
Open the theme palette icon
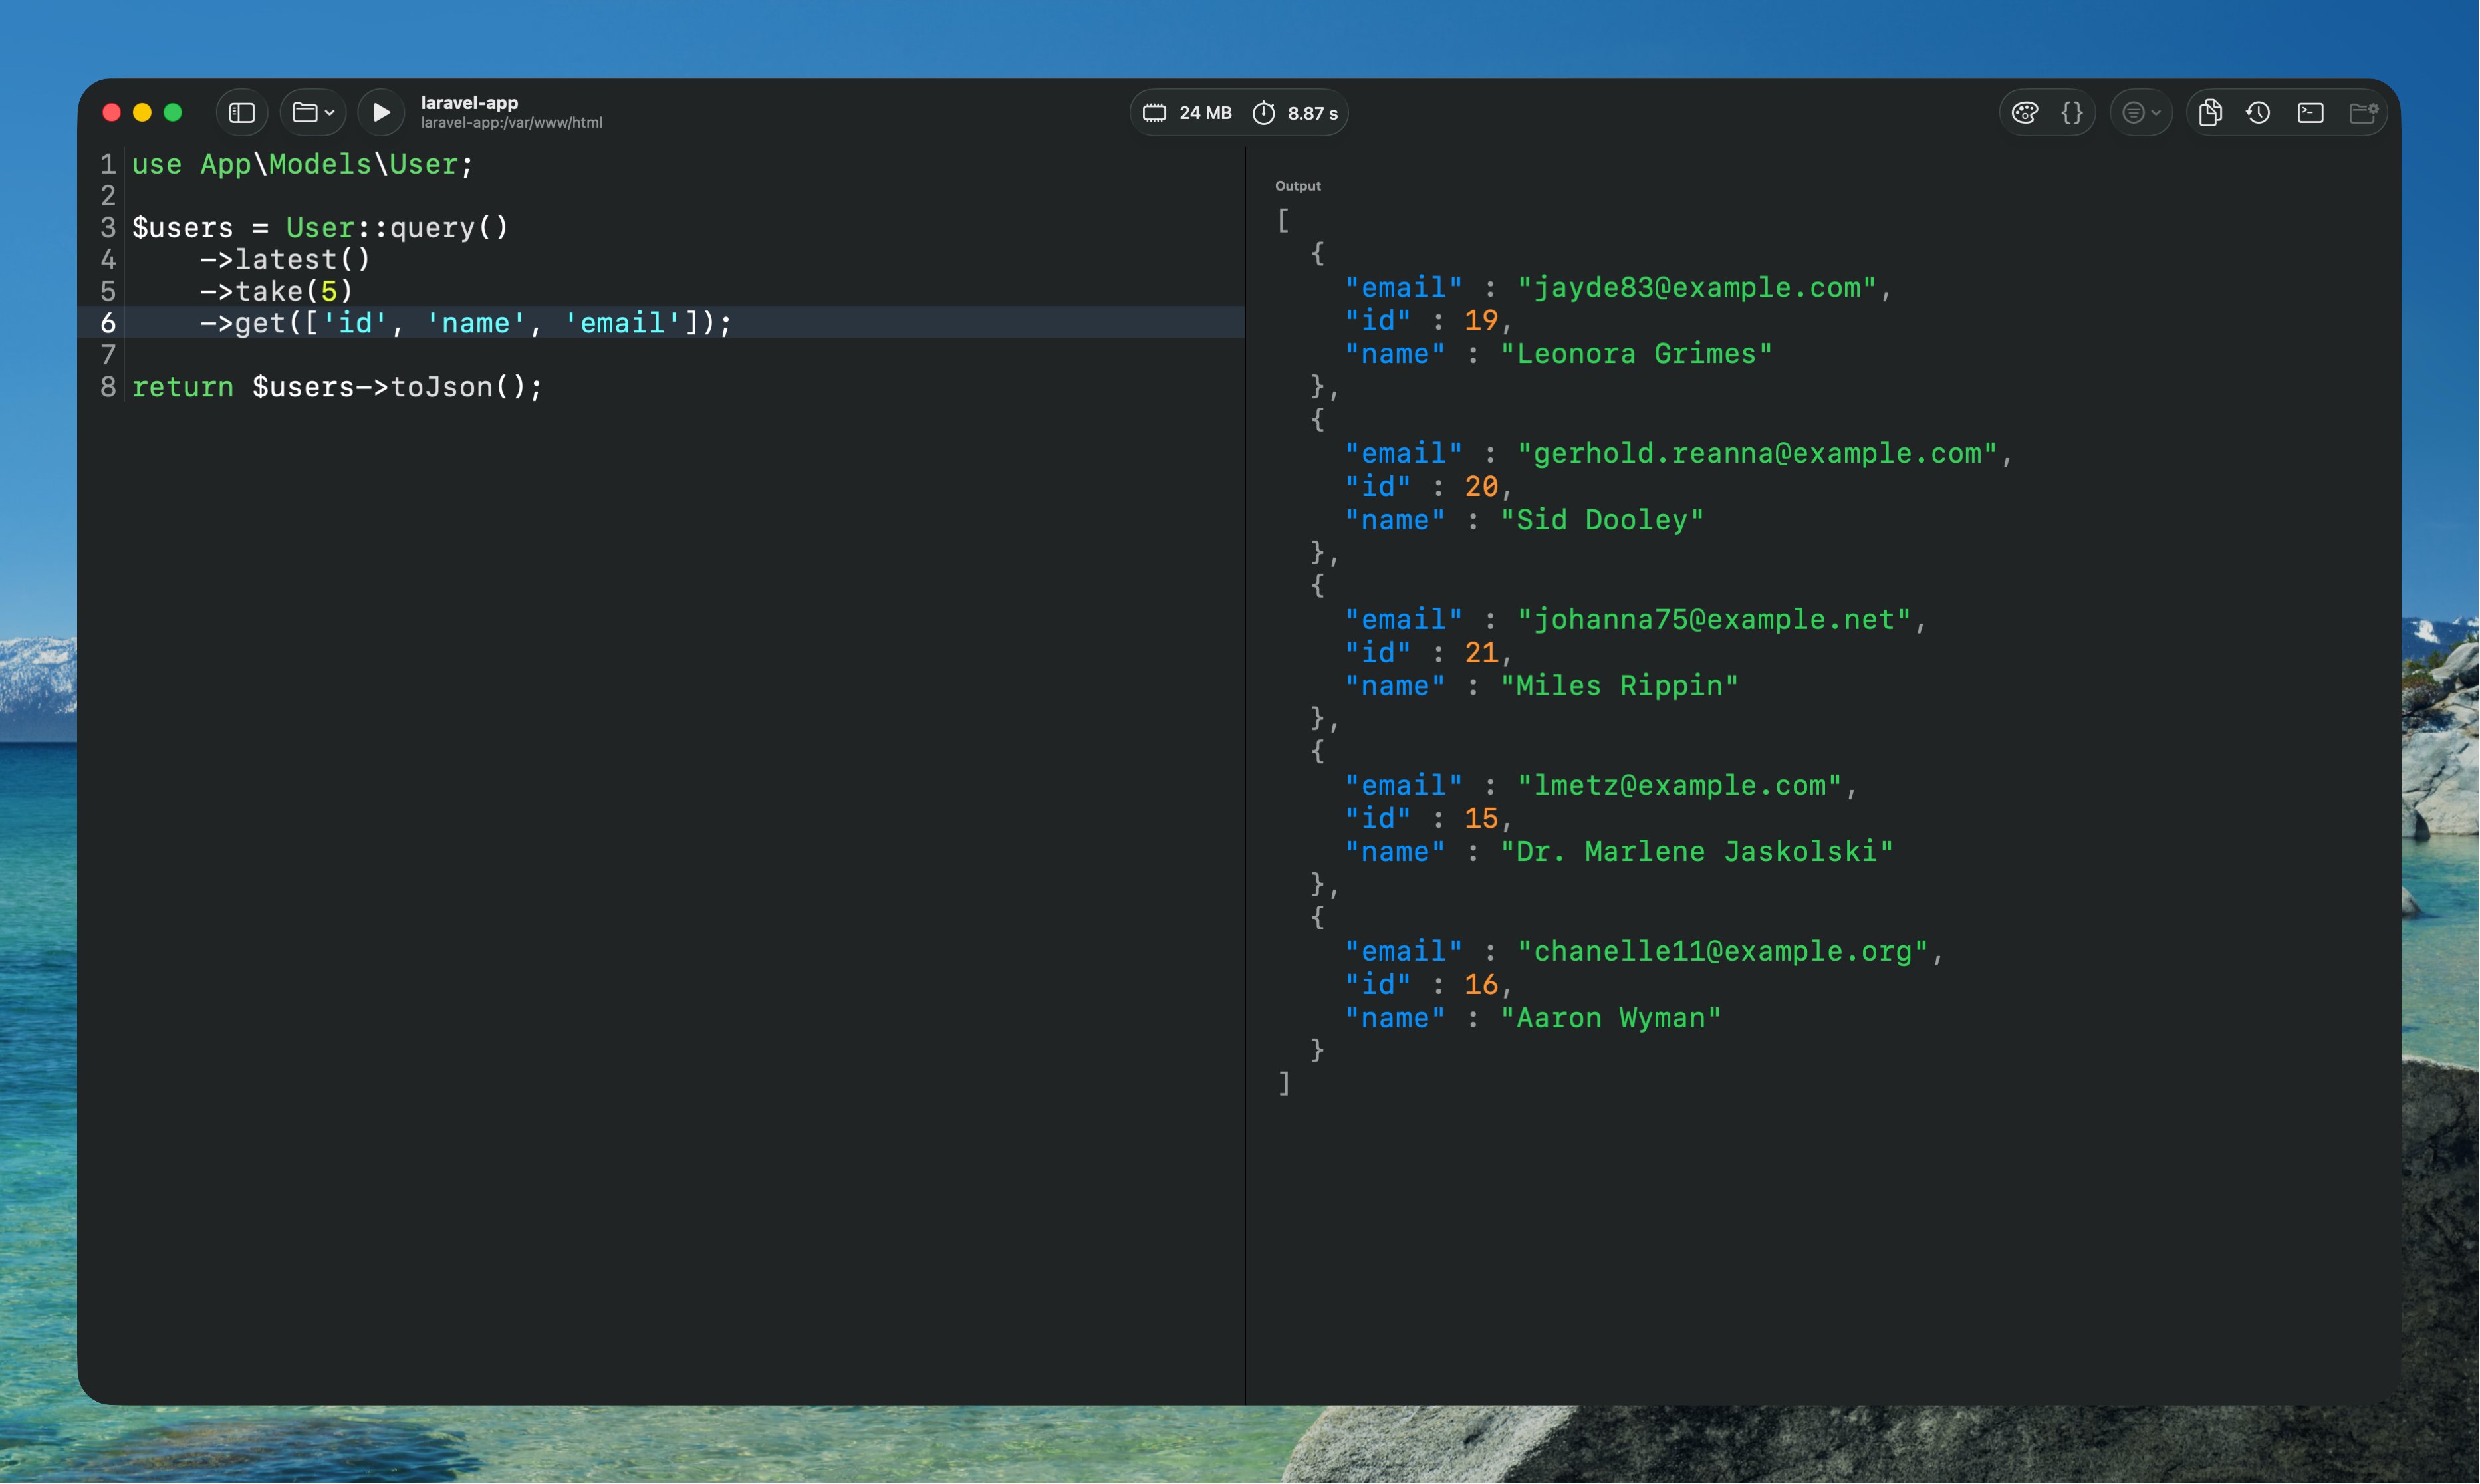coord(2025,113)
